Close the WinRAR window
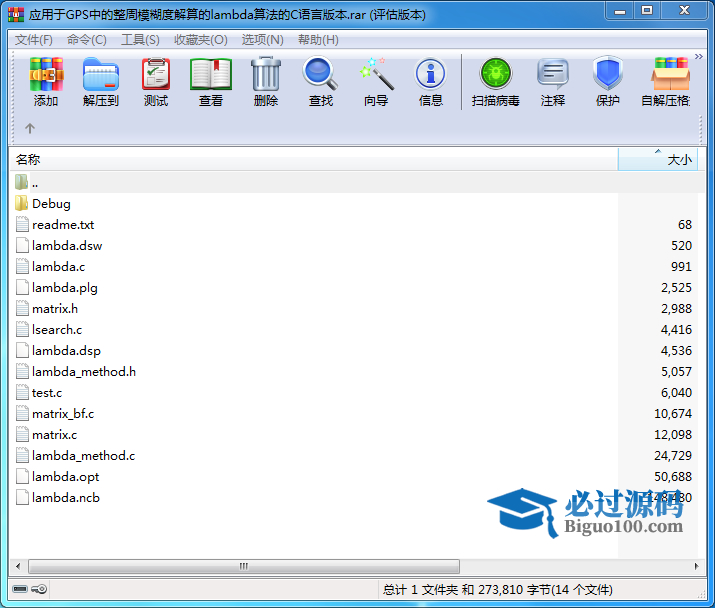715x608 pixels. [684, 10]
